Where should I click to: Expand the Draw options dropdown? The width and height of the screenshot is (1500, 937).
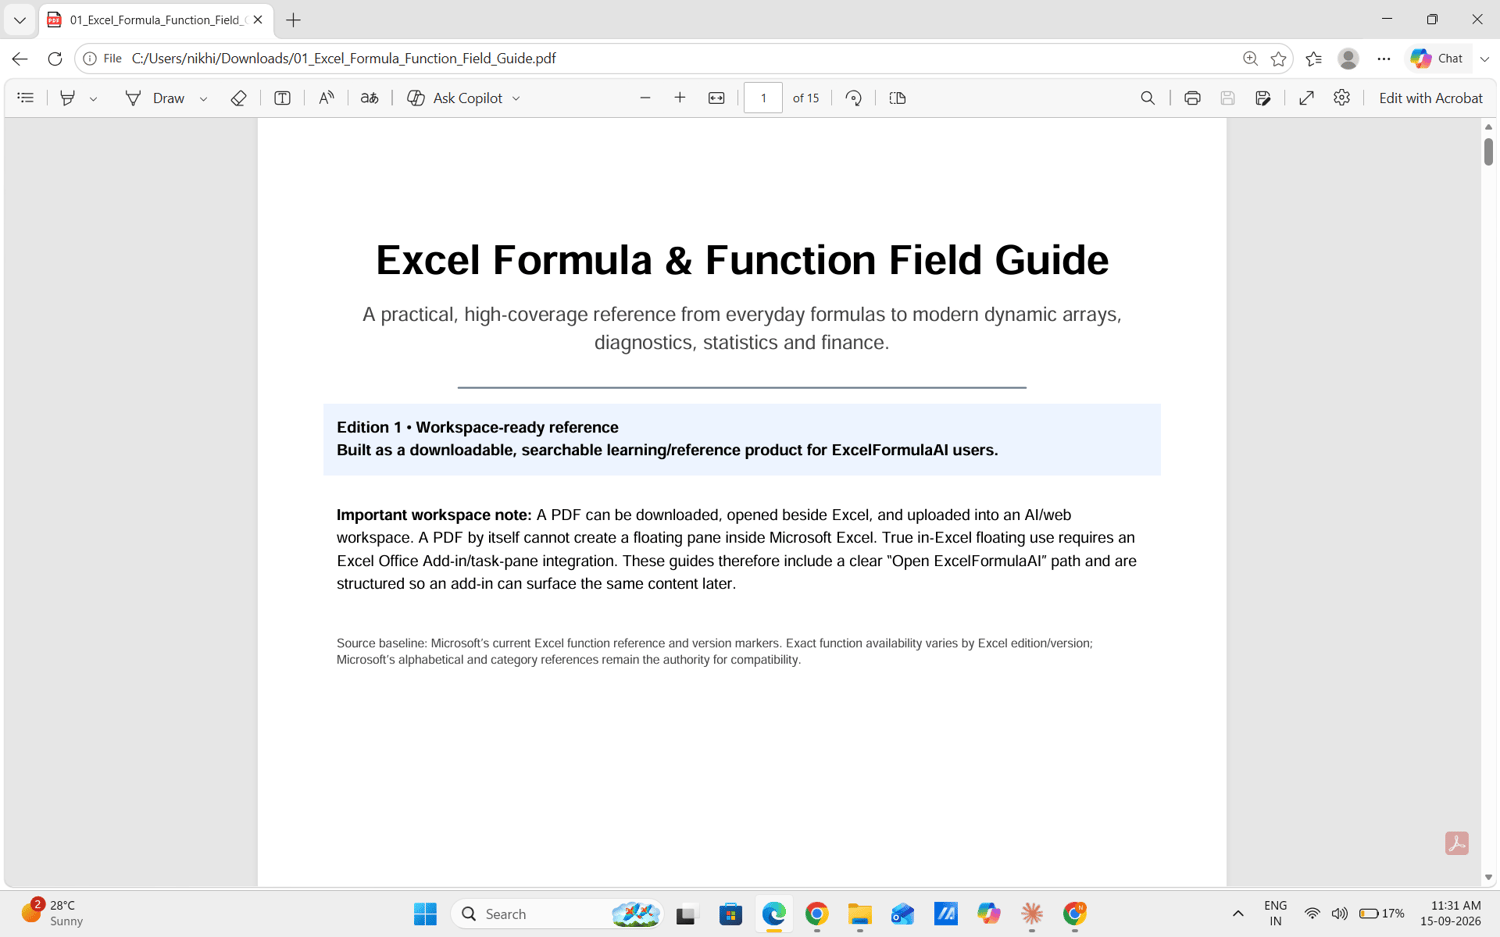[203, 99]
